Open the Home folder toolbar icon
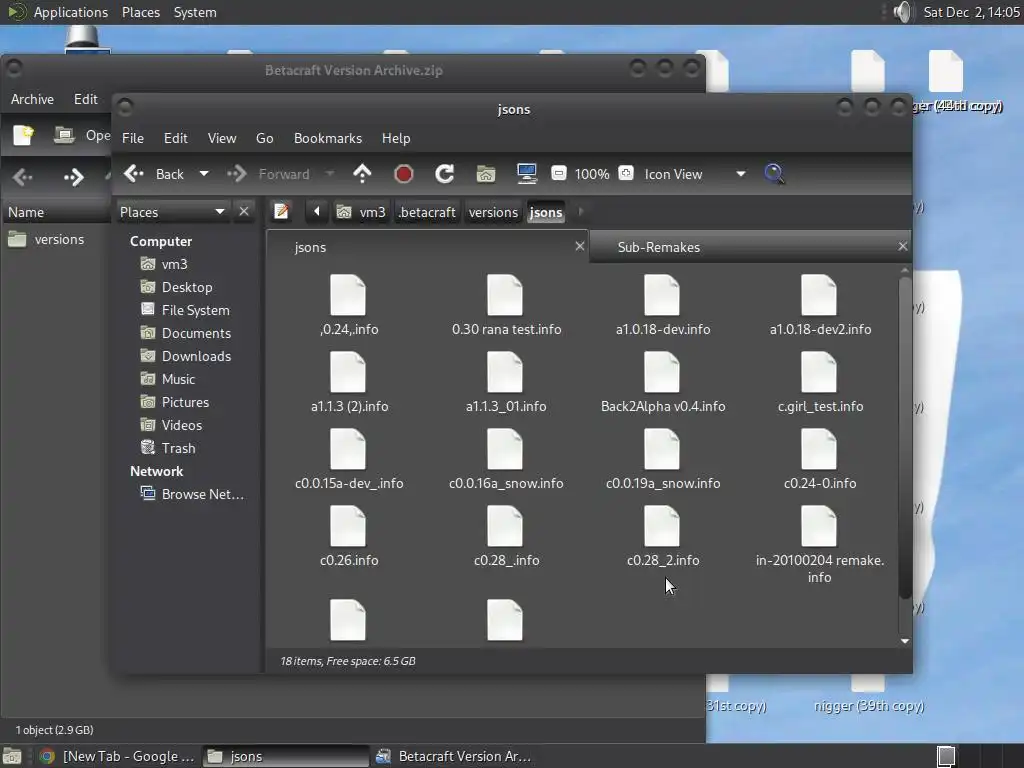The height and width of the screenshot is (768, 1024). (x=486, y=174)
